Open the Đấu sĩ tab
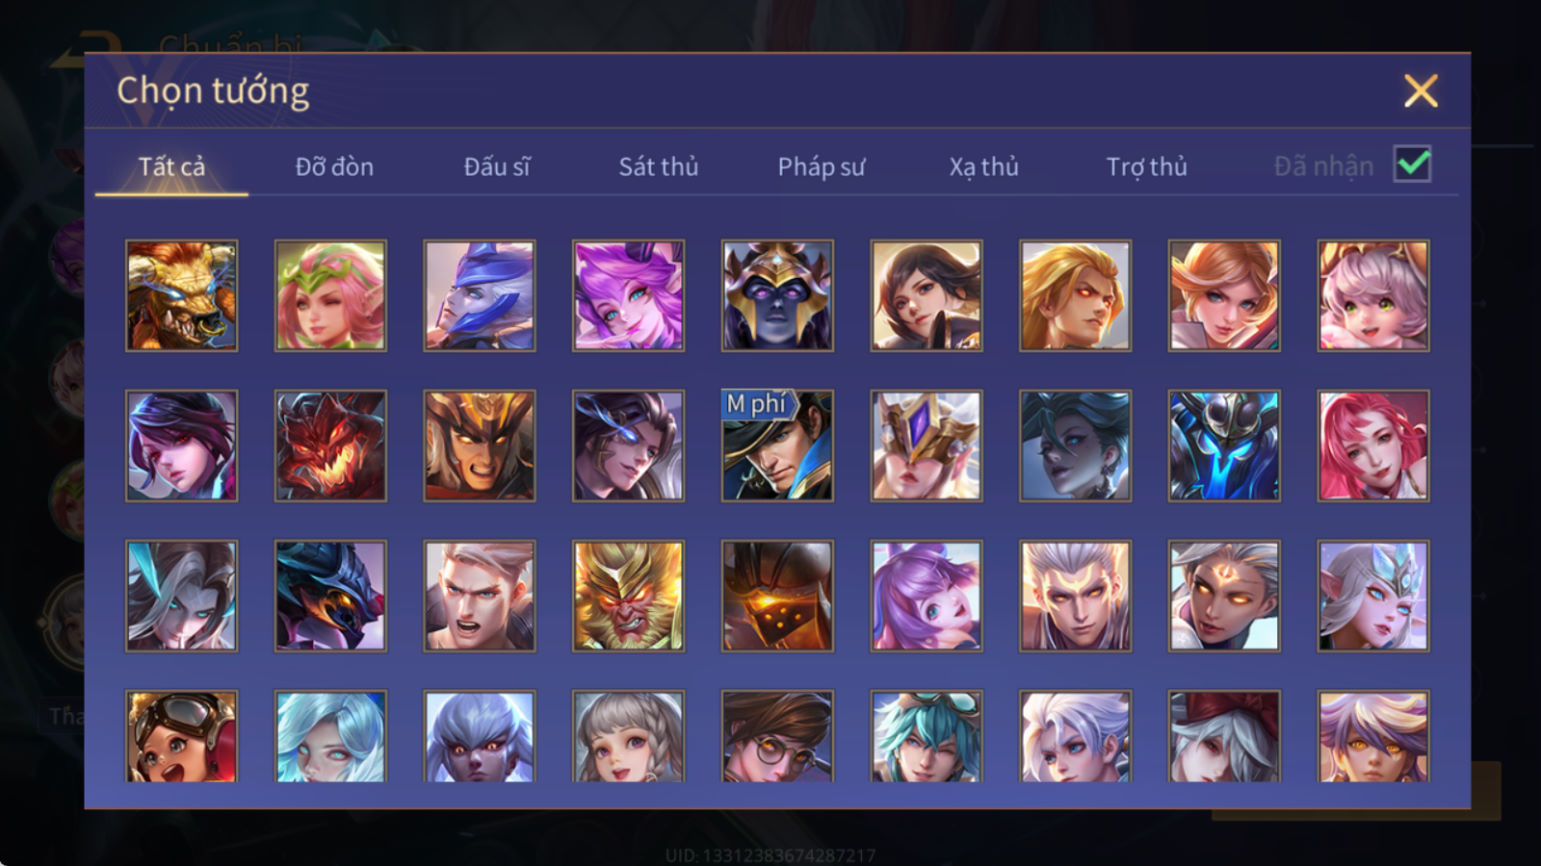1541x866 pixels. 497,167
